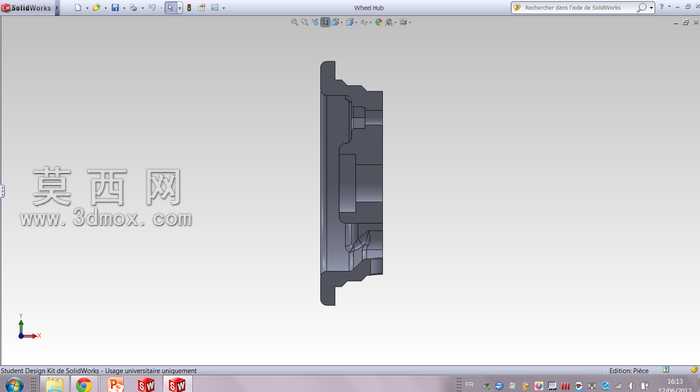Expand the left panel handle
The width and height of the screenshot is (700, 392).
pyautogui.click(x=2, y=192)
